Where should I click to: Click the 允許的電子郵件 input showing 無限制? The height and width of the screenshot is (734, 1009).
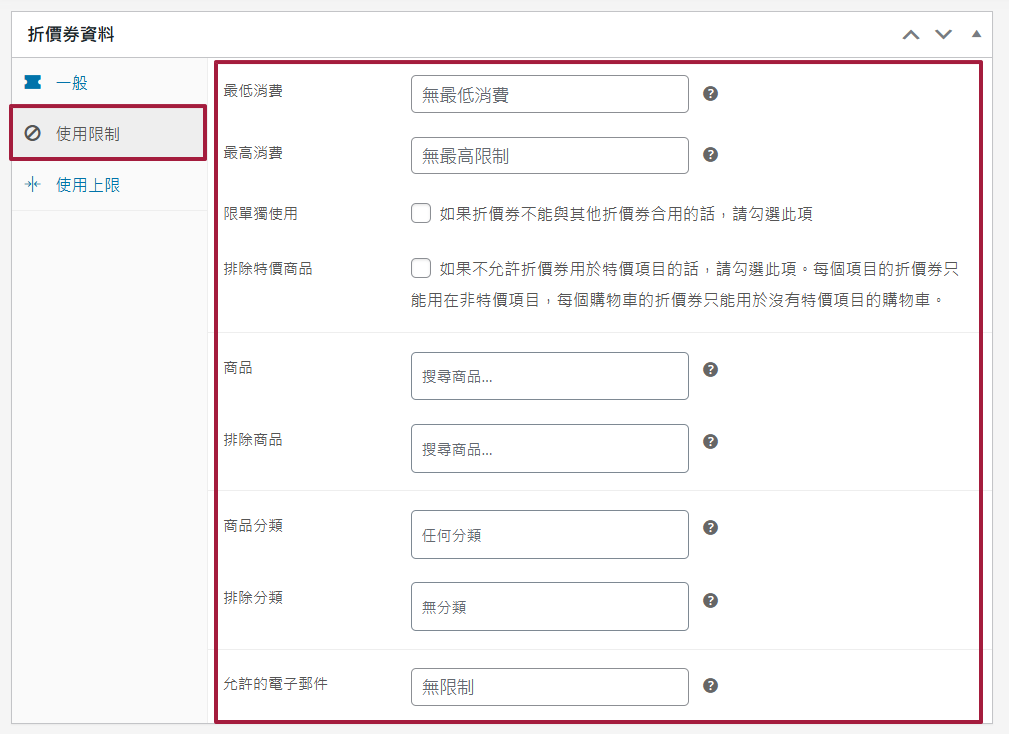(549, 686)
